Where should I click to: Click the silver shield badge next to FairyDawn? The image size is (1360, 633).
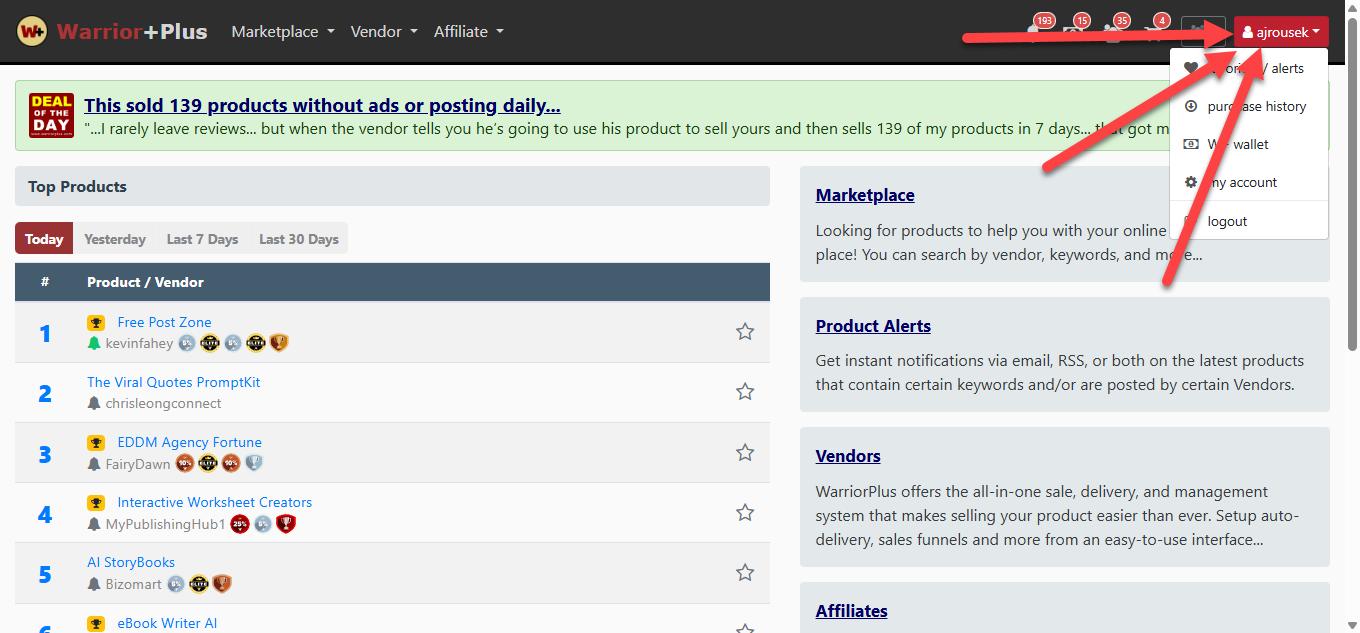254,463
